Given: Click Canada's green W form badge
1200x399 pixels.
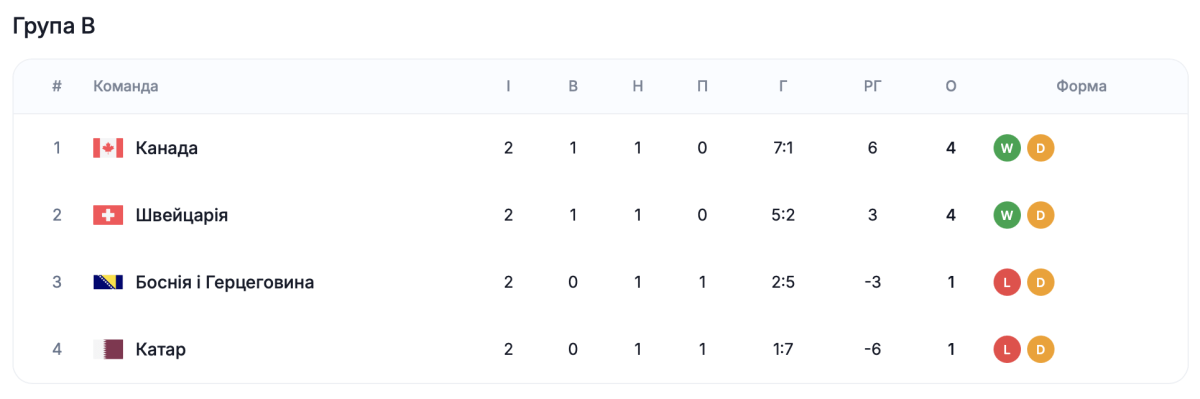Looking at the screenshot, I should (1007, 148).
